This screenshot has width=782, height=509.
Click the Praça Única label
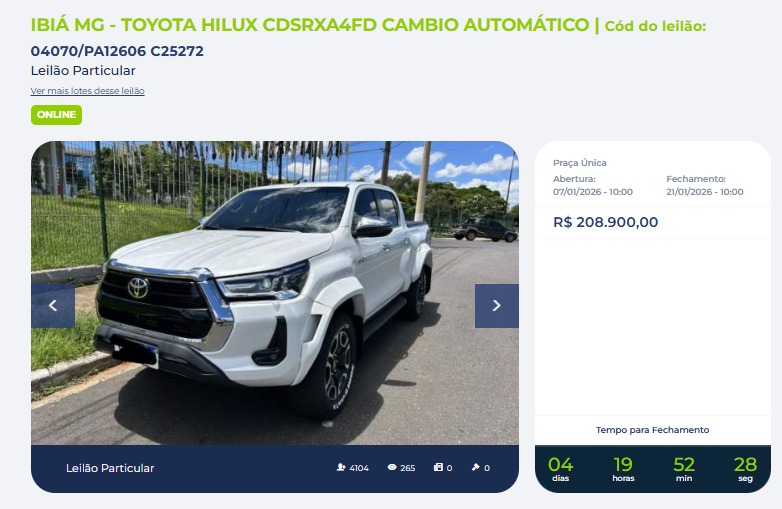[x=580, y=163]
